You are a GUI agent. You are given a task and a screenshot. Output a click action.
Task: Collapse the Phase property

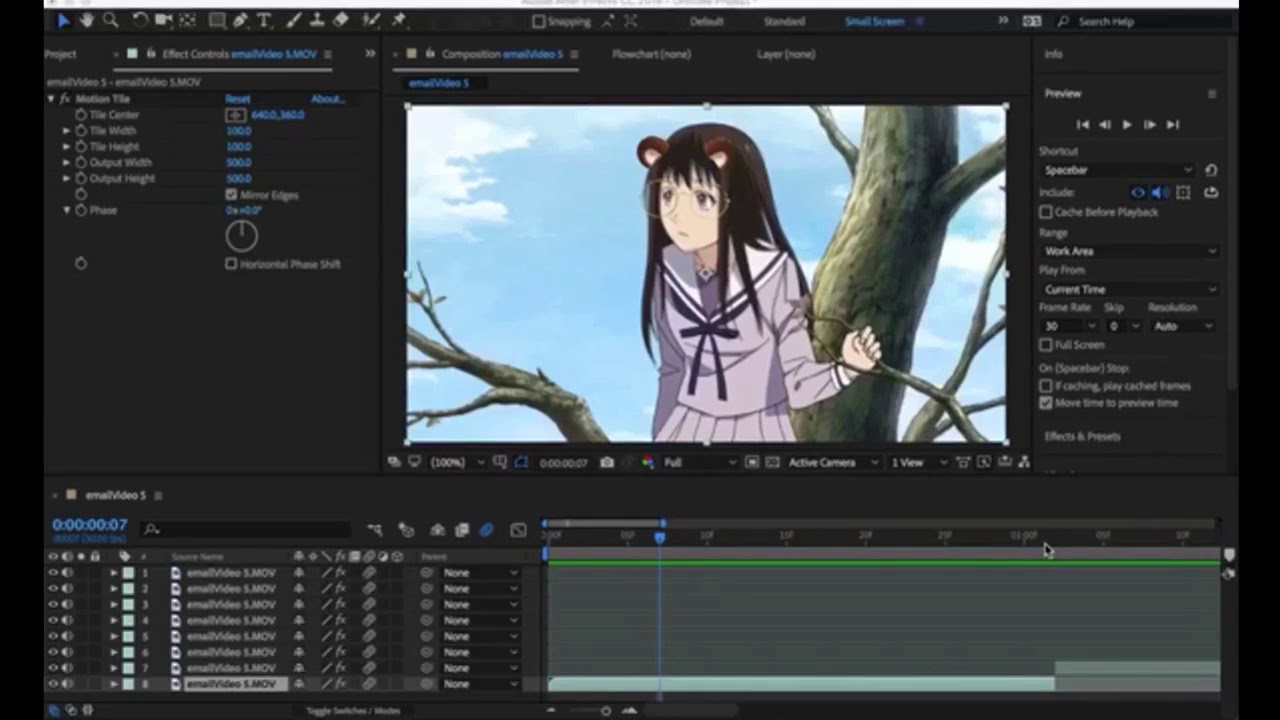67,210
